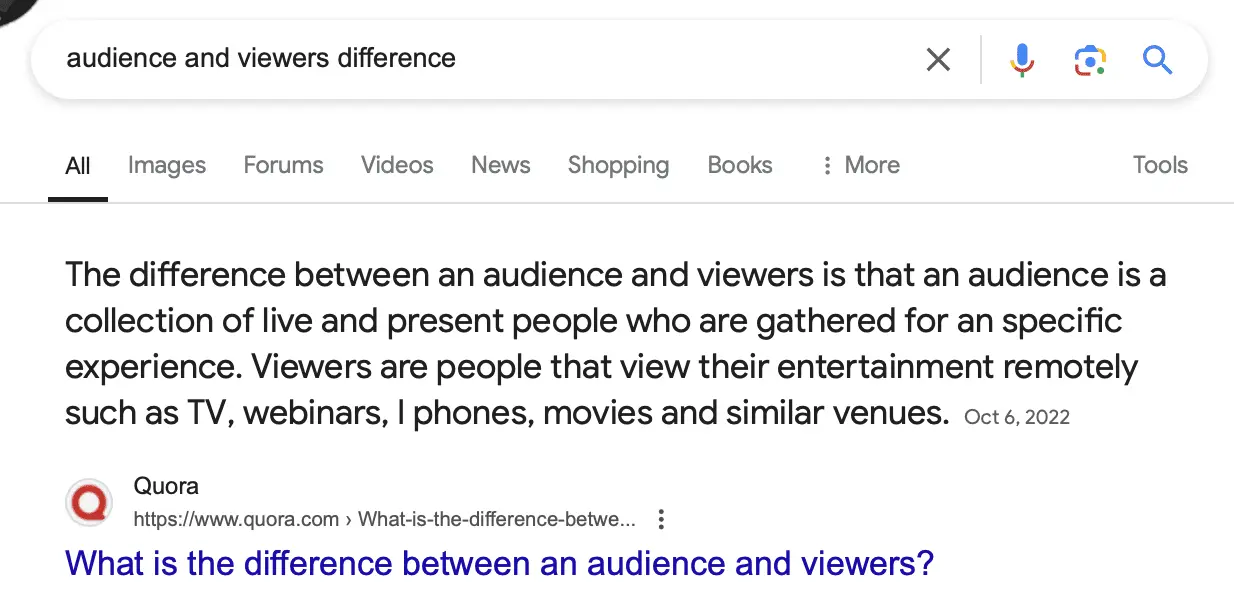Click the blue magnifying glass search icon
The image size is (1234, 598).
click(1157, 60)
